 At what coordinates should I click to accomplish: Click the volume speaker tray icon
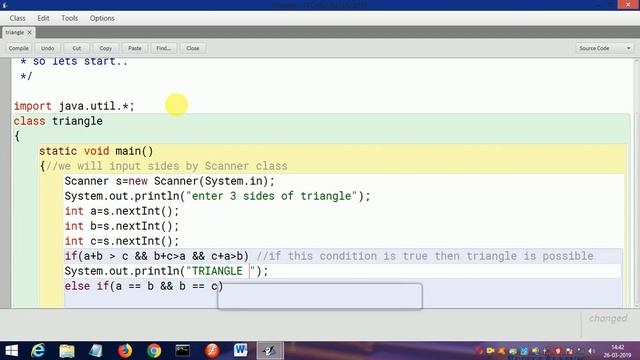click(591, 351)
